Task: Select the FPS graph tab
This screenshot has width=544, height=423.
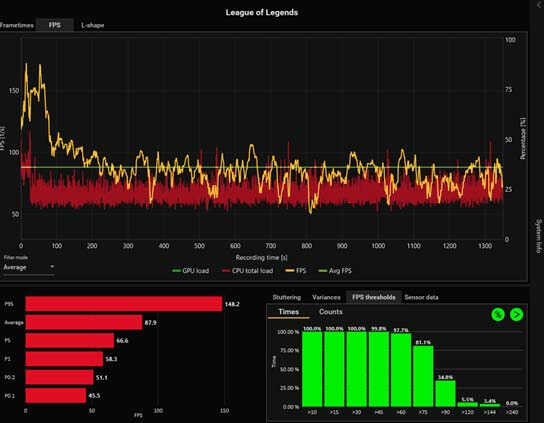Action: coord(54,25)
